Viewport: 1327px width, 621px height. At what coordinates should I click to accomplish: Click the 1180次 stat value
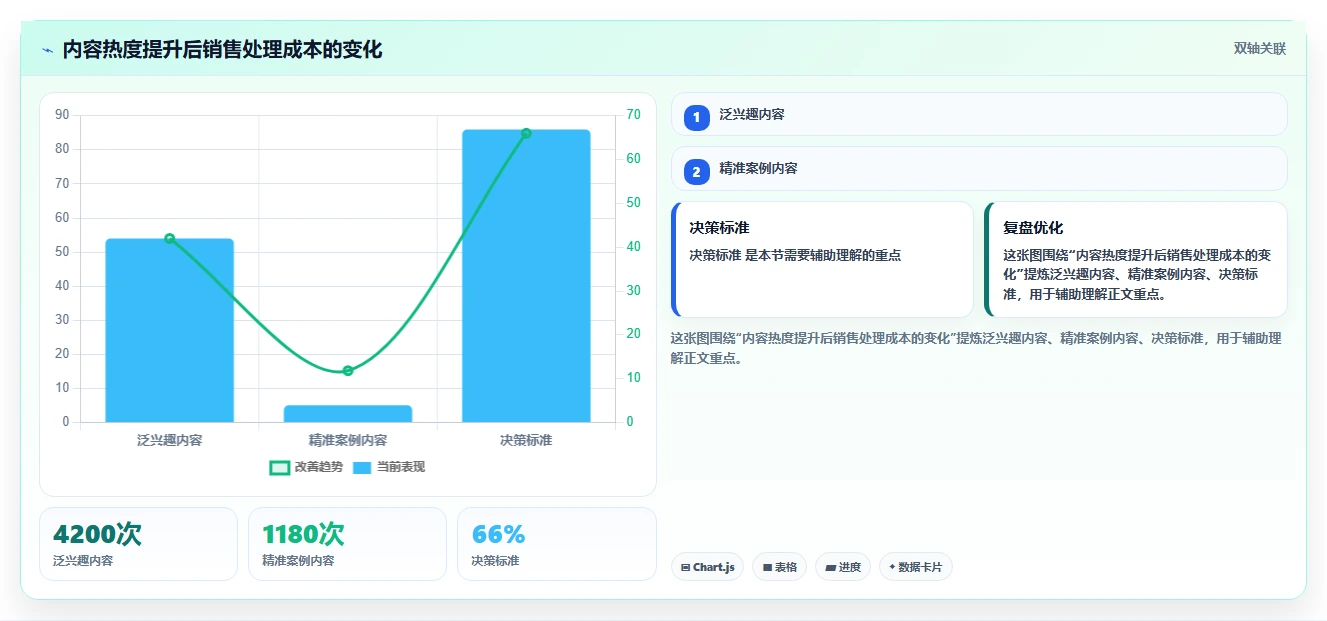point(303,534)
